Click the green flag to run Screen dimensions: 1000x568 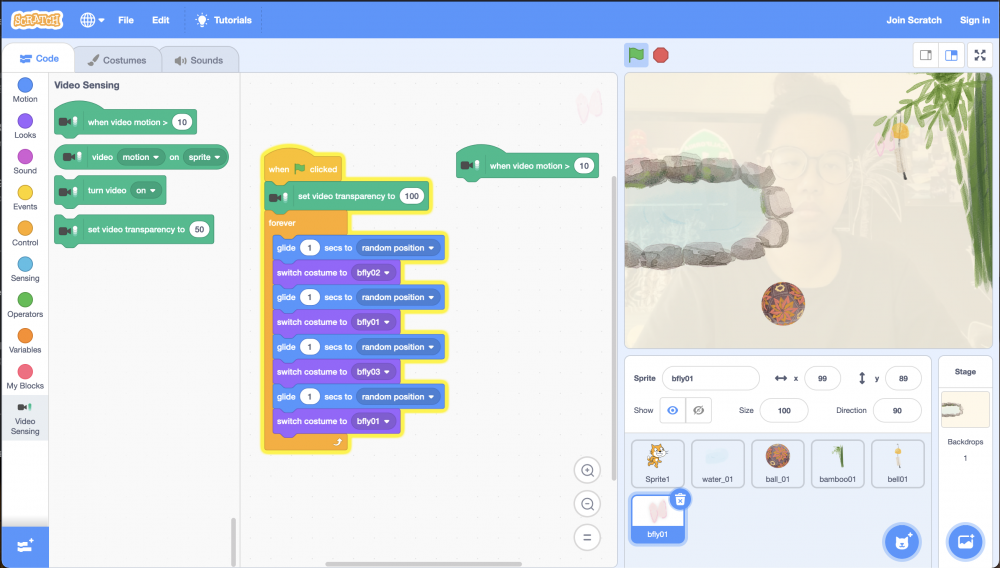click(636, 55)
